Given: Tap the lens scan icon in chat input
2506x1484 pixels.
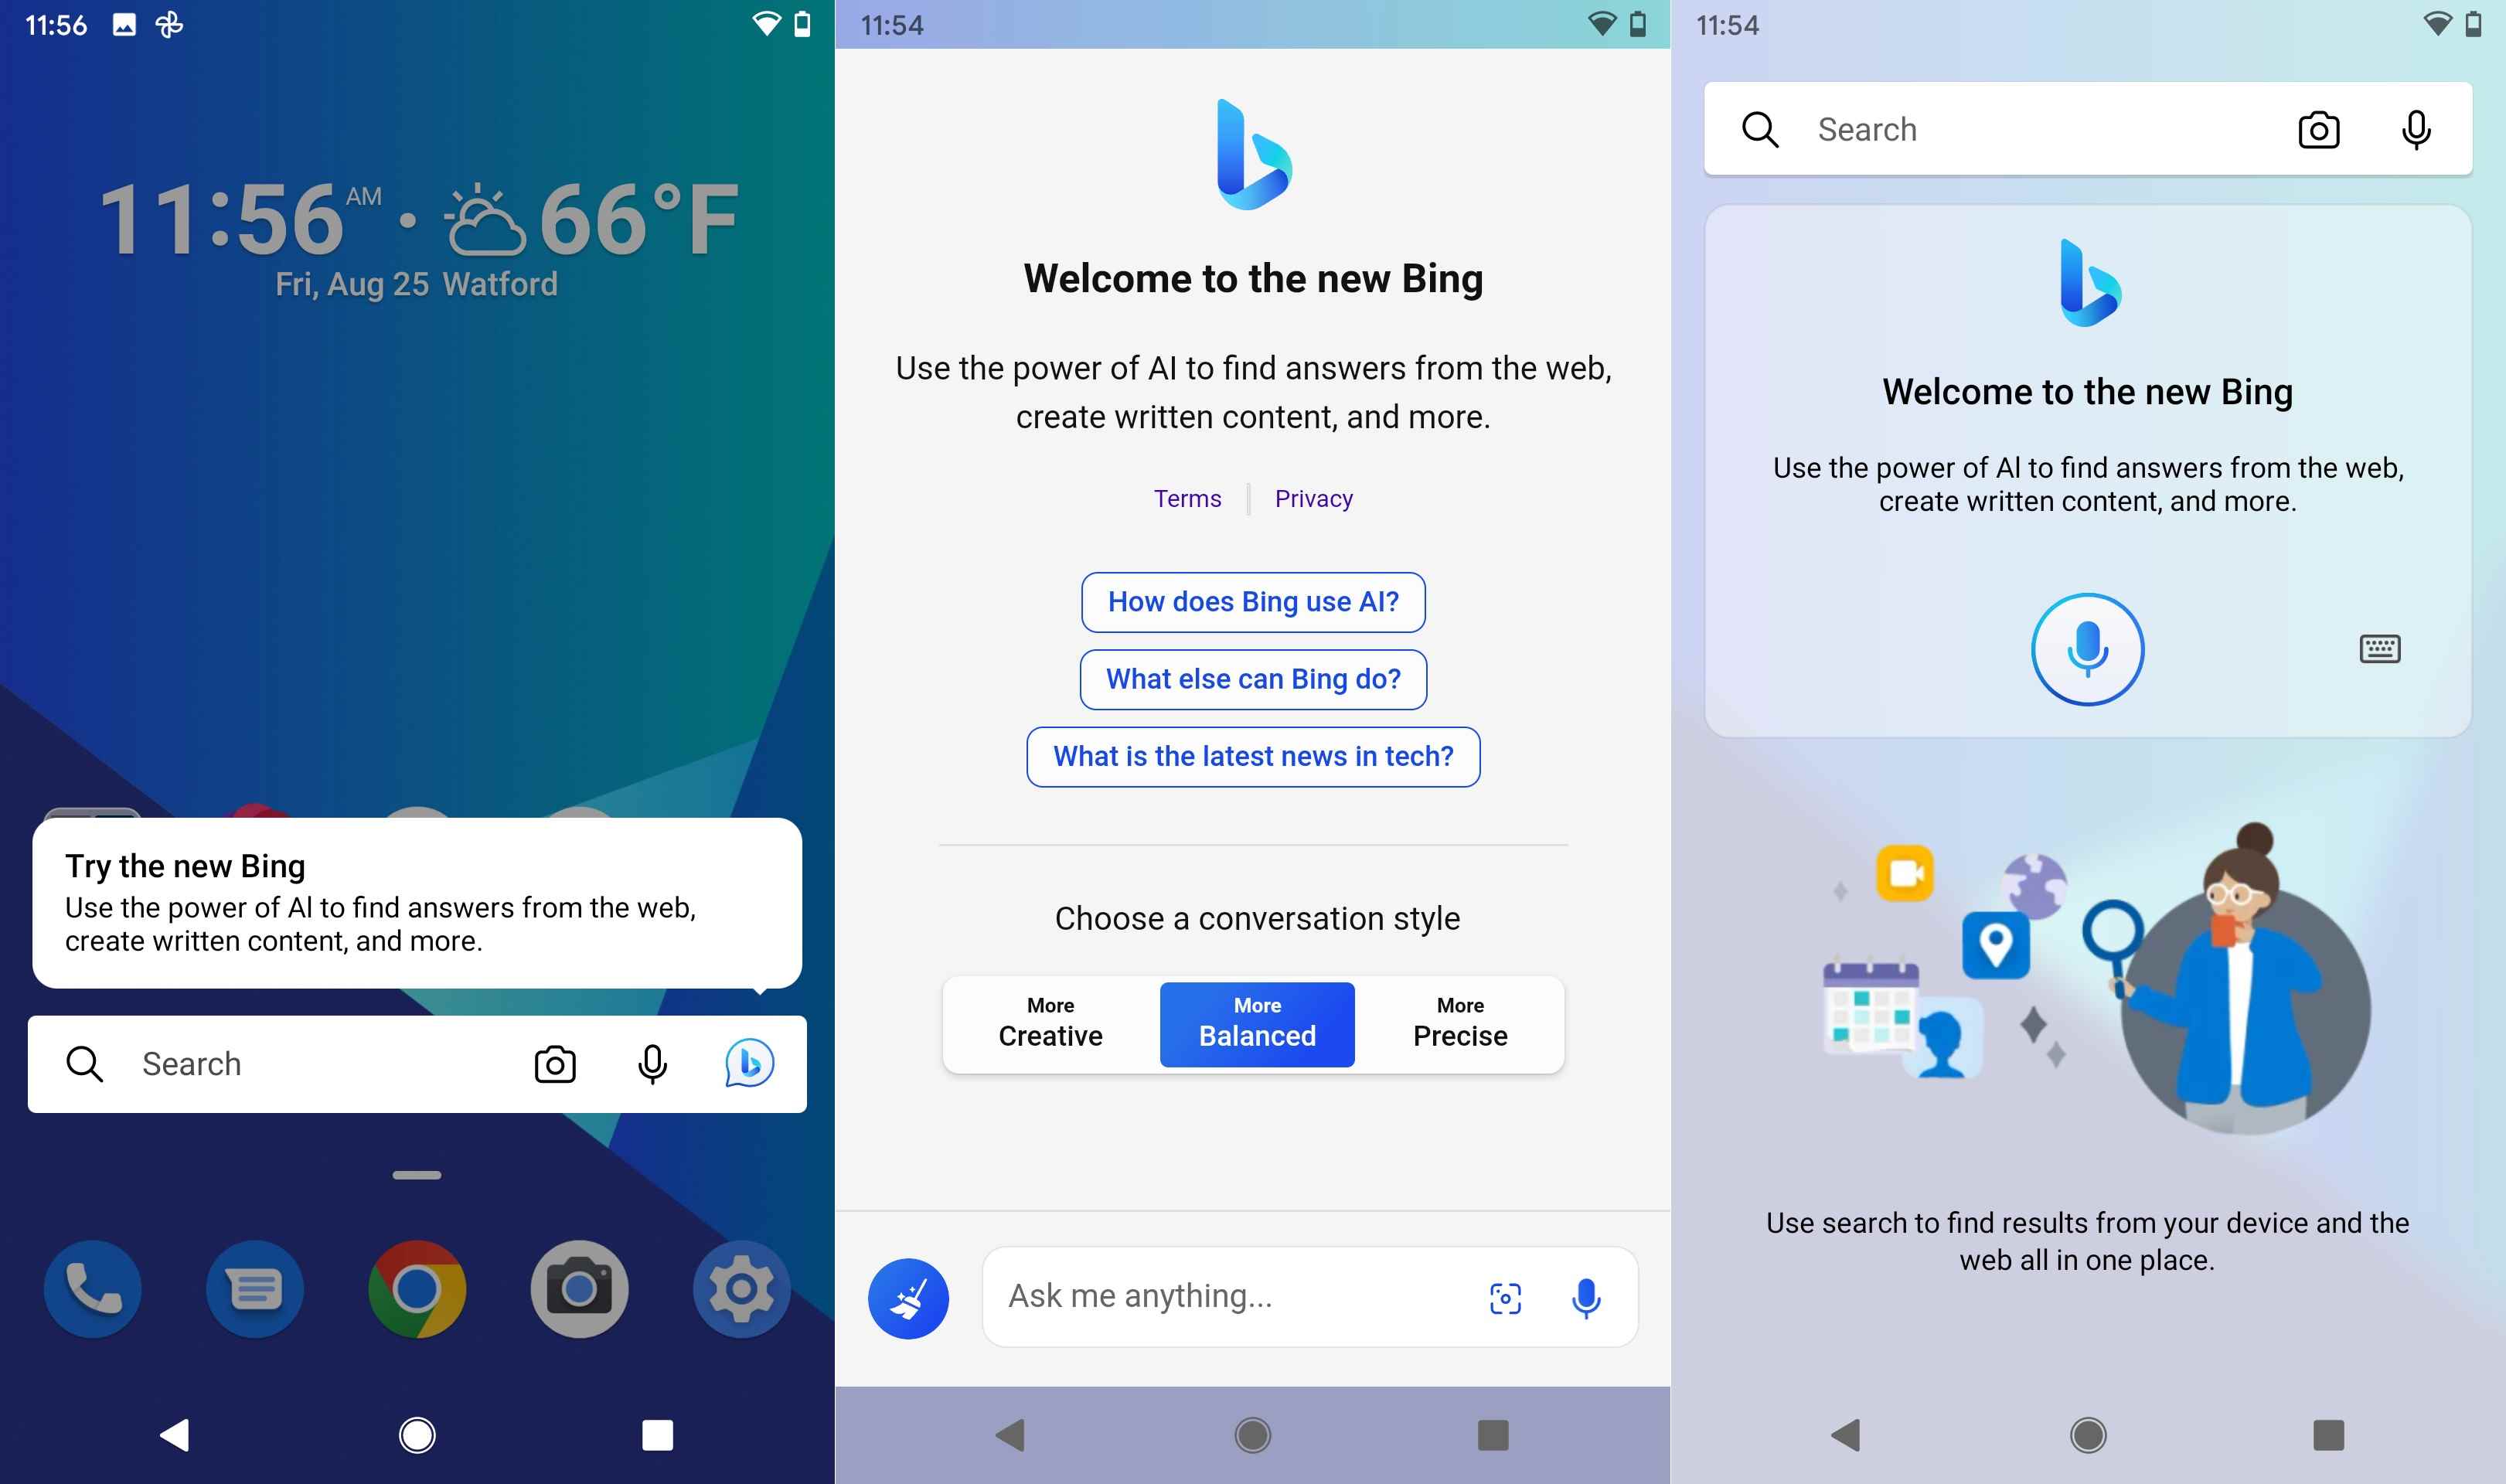Looking at the screenshot, I should (x=1505, y=1300).
